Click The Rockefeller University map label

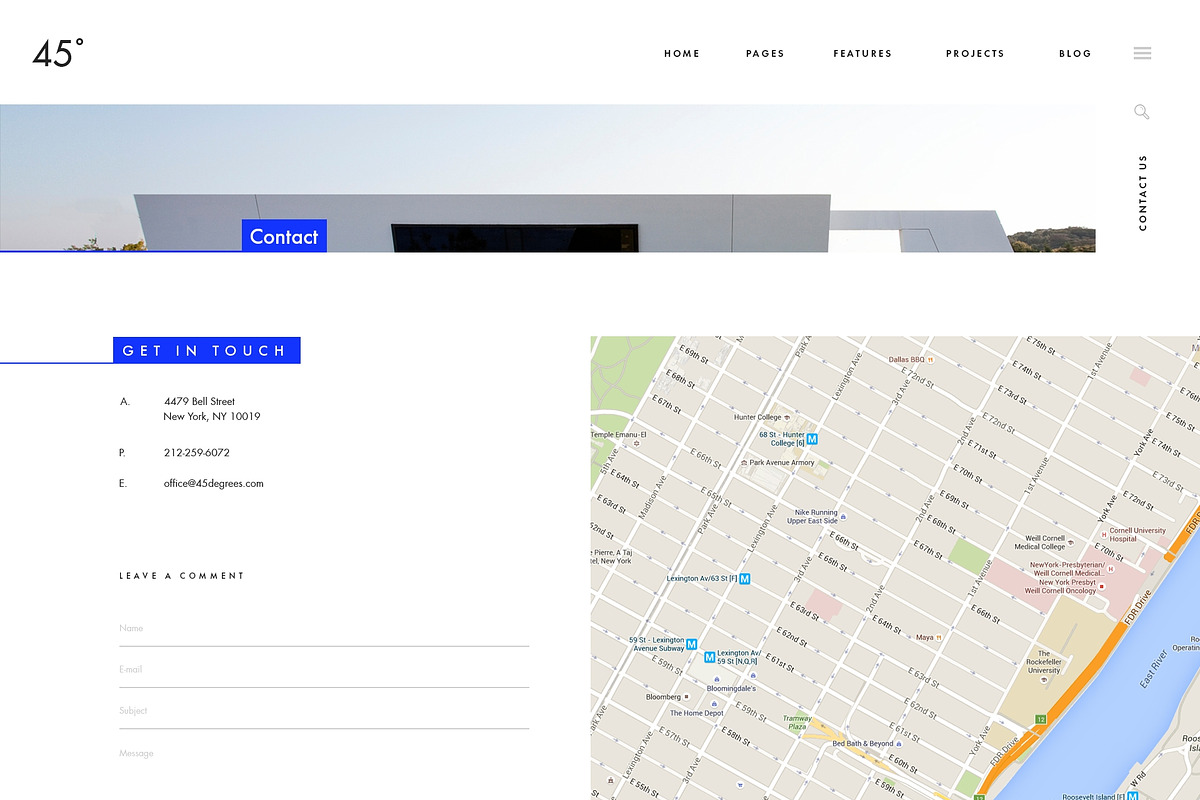pos(1044,662)
